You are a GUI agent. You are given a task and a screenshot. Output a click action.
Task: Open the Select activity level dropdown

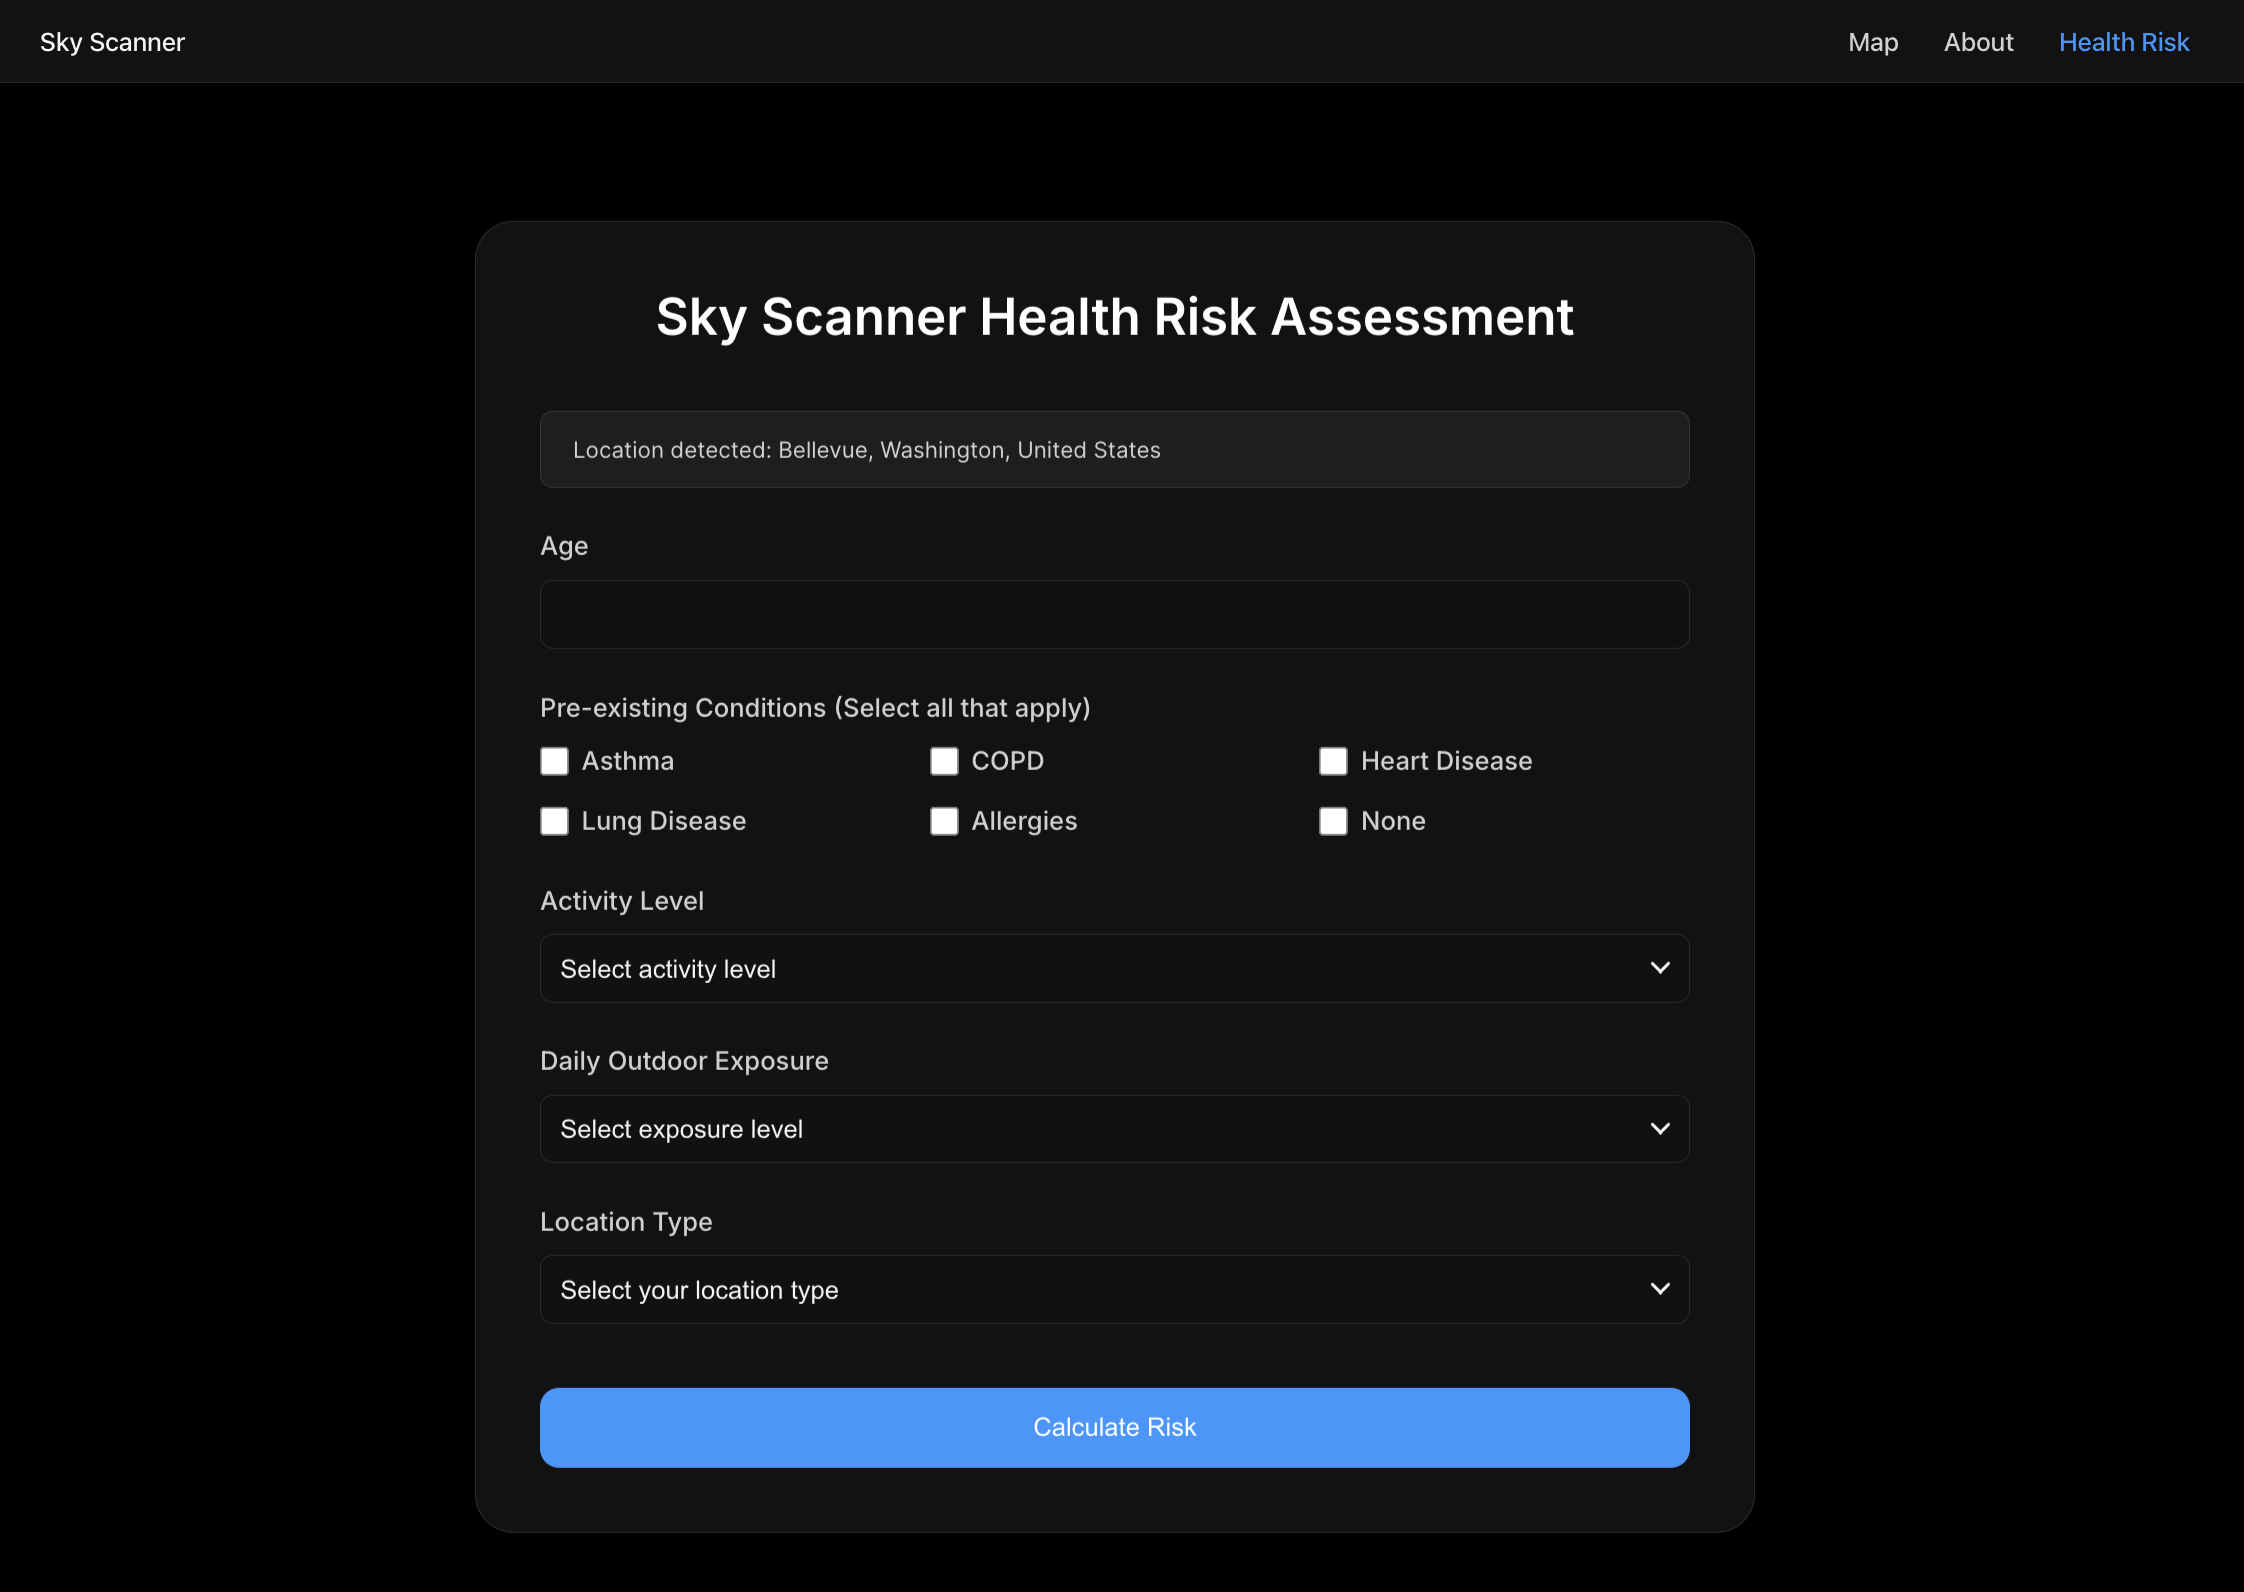pos(1113,968)
